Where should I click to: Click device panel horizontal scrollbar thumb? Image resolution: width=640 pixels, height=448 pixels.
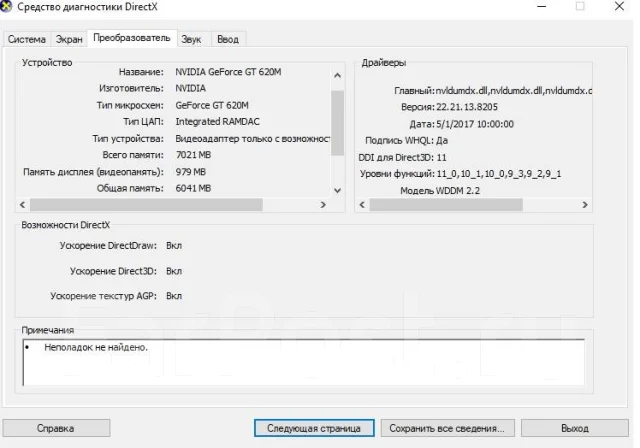146,204
